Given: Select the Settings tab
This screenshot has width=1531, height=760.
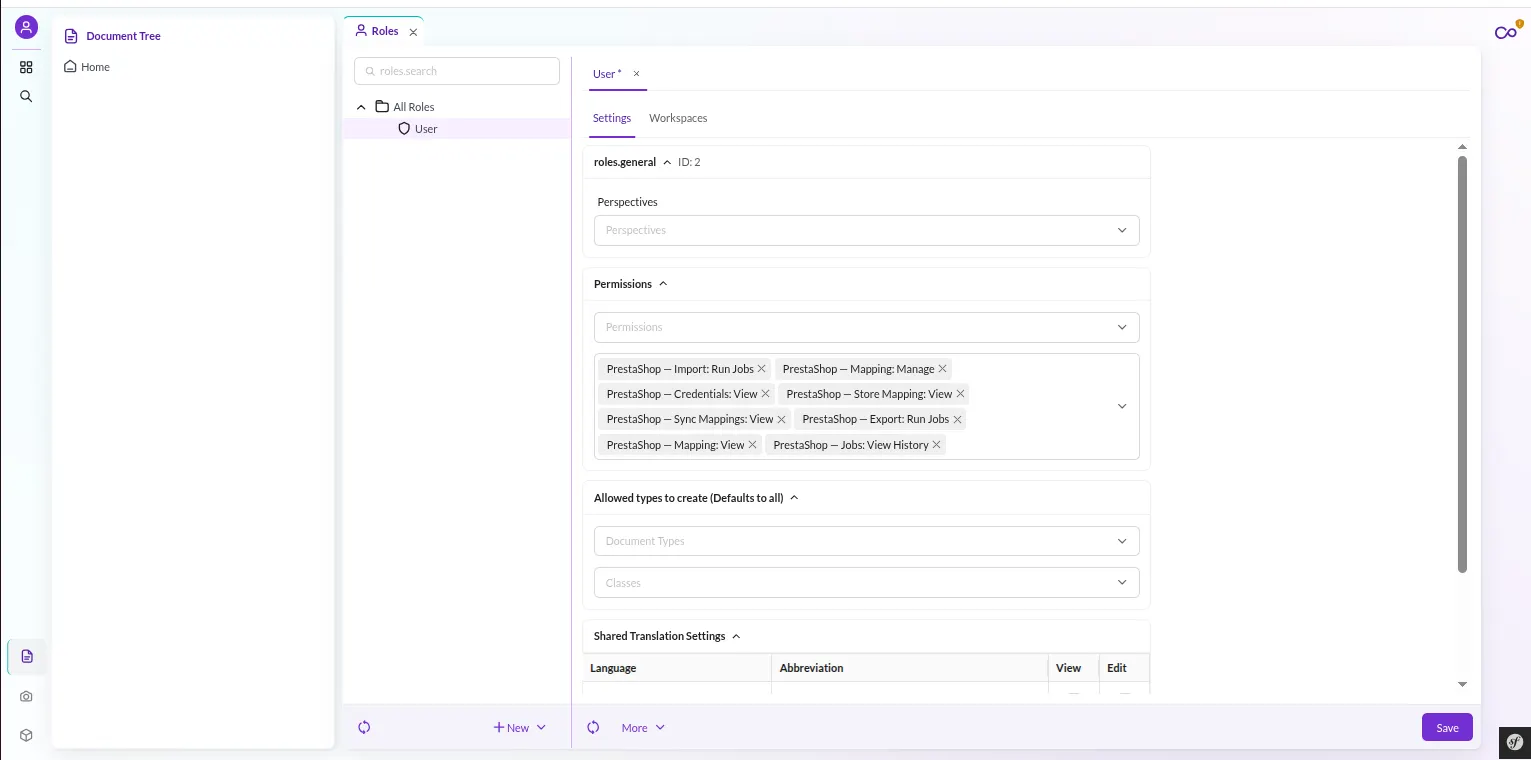Looking at the screenshot, I should click(x=612, y=118).
